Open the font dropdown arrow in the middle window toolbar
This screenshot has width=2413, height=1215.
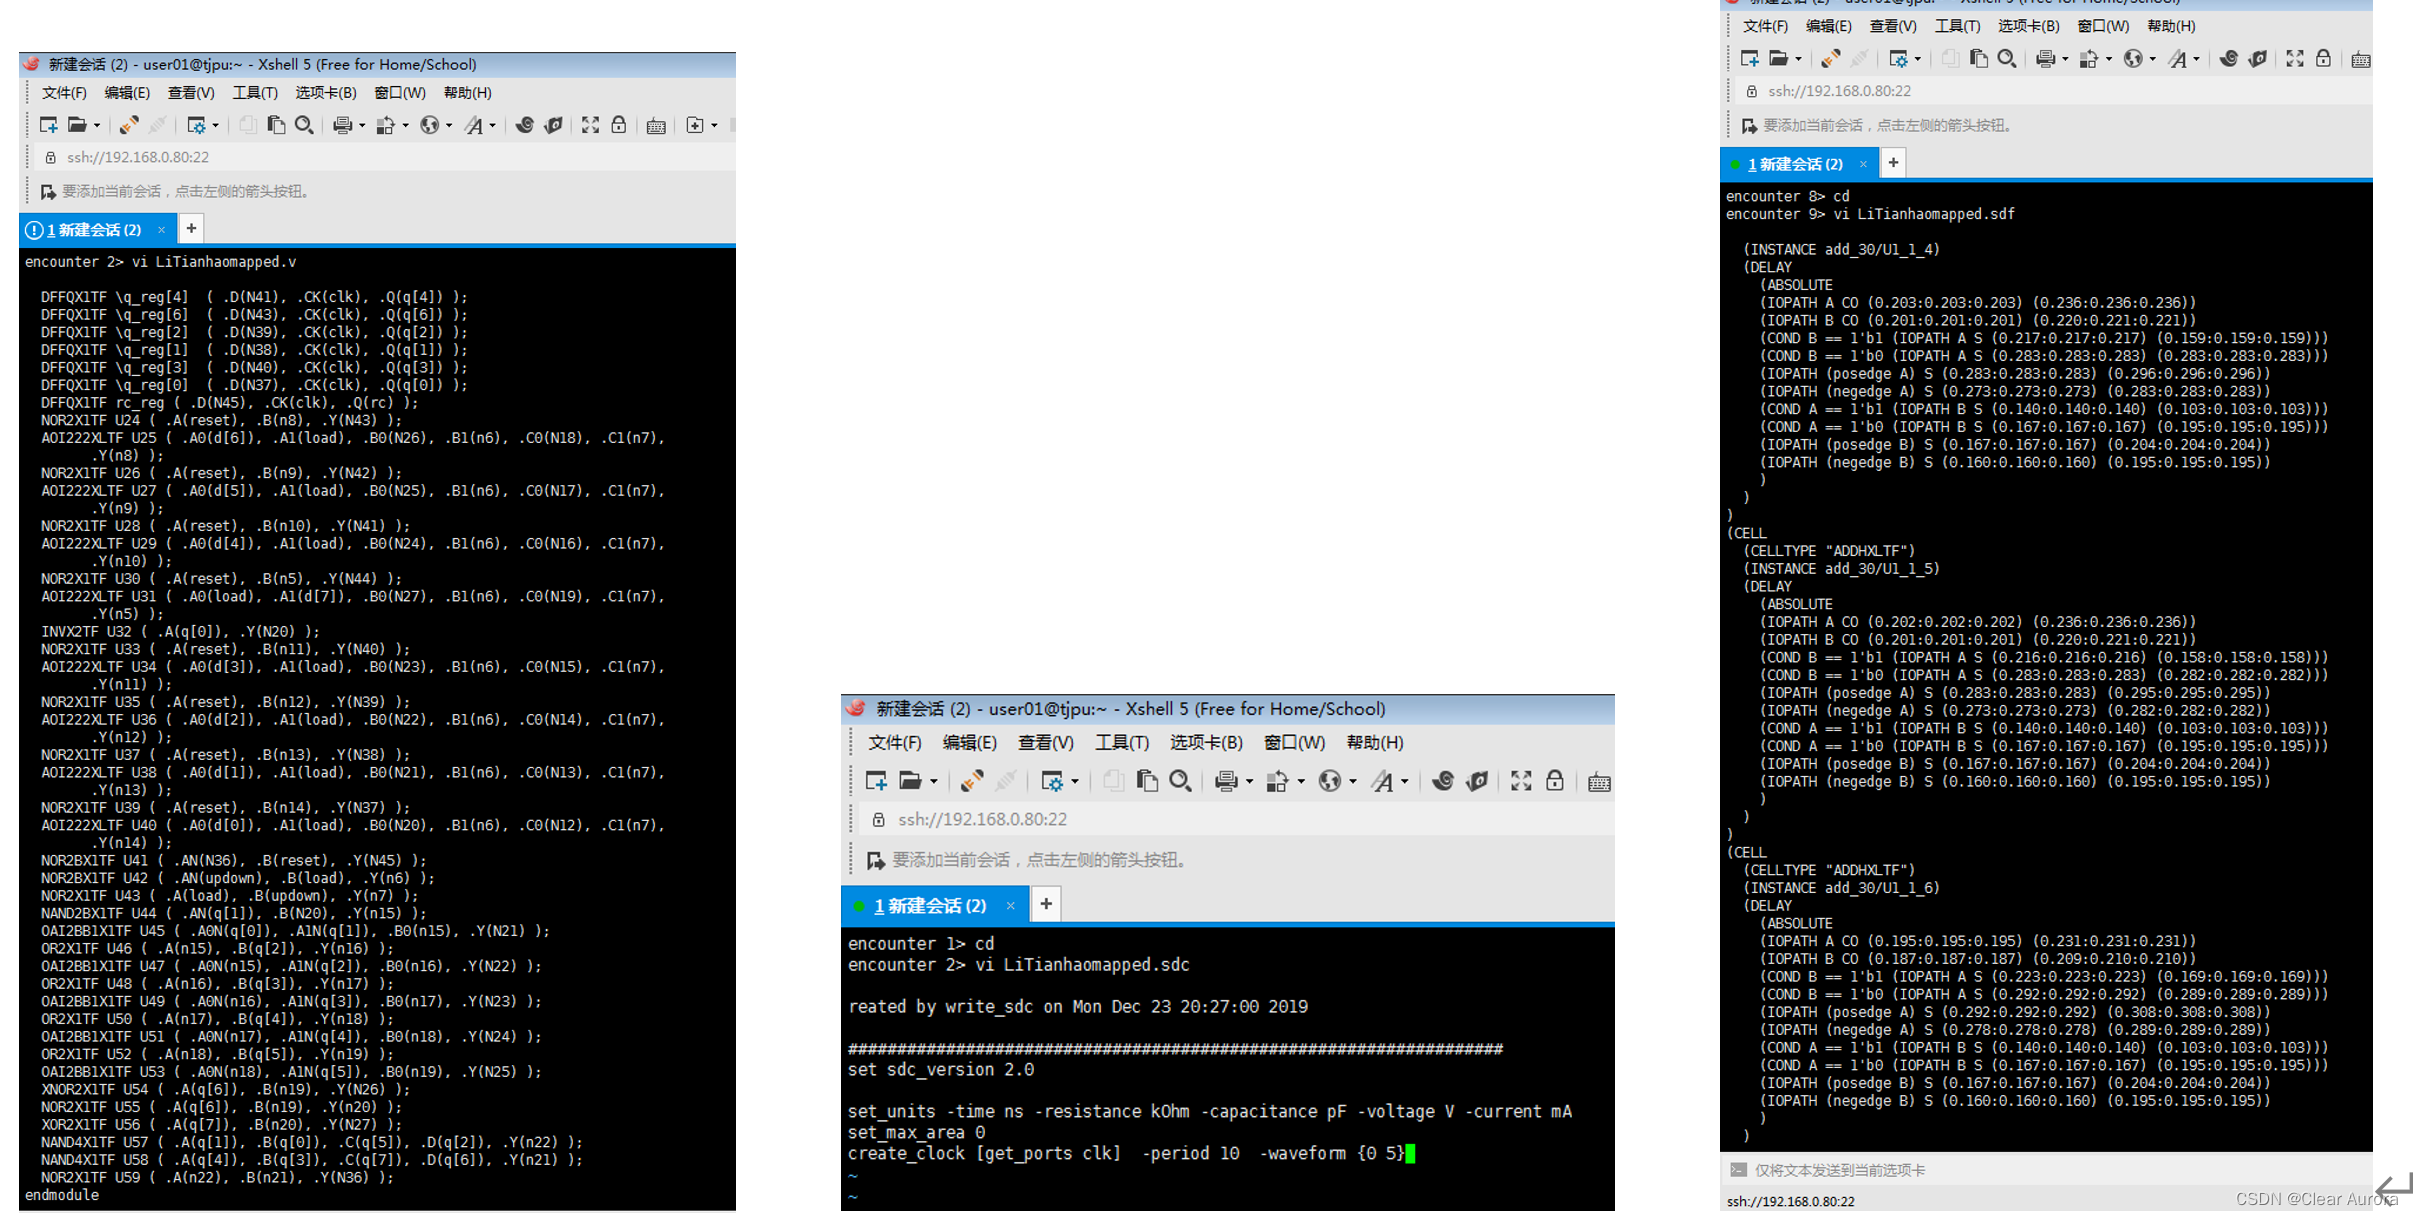[x=1405, y=782]
